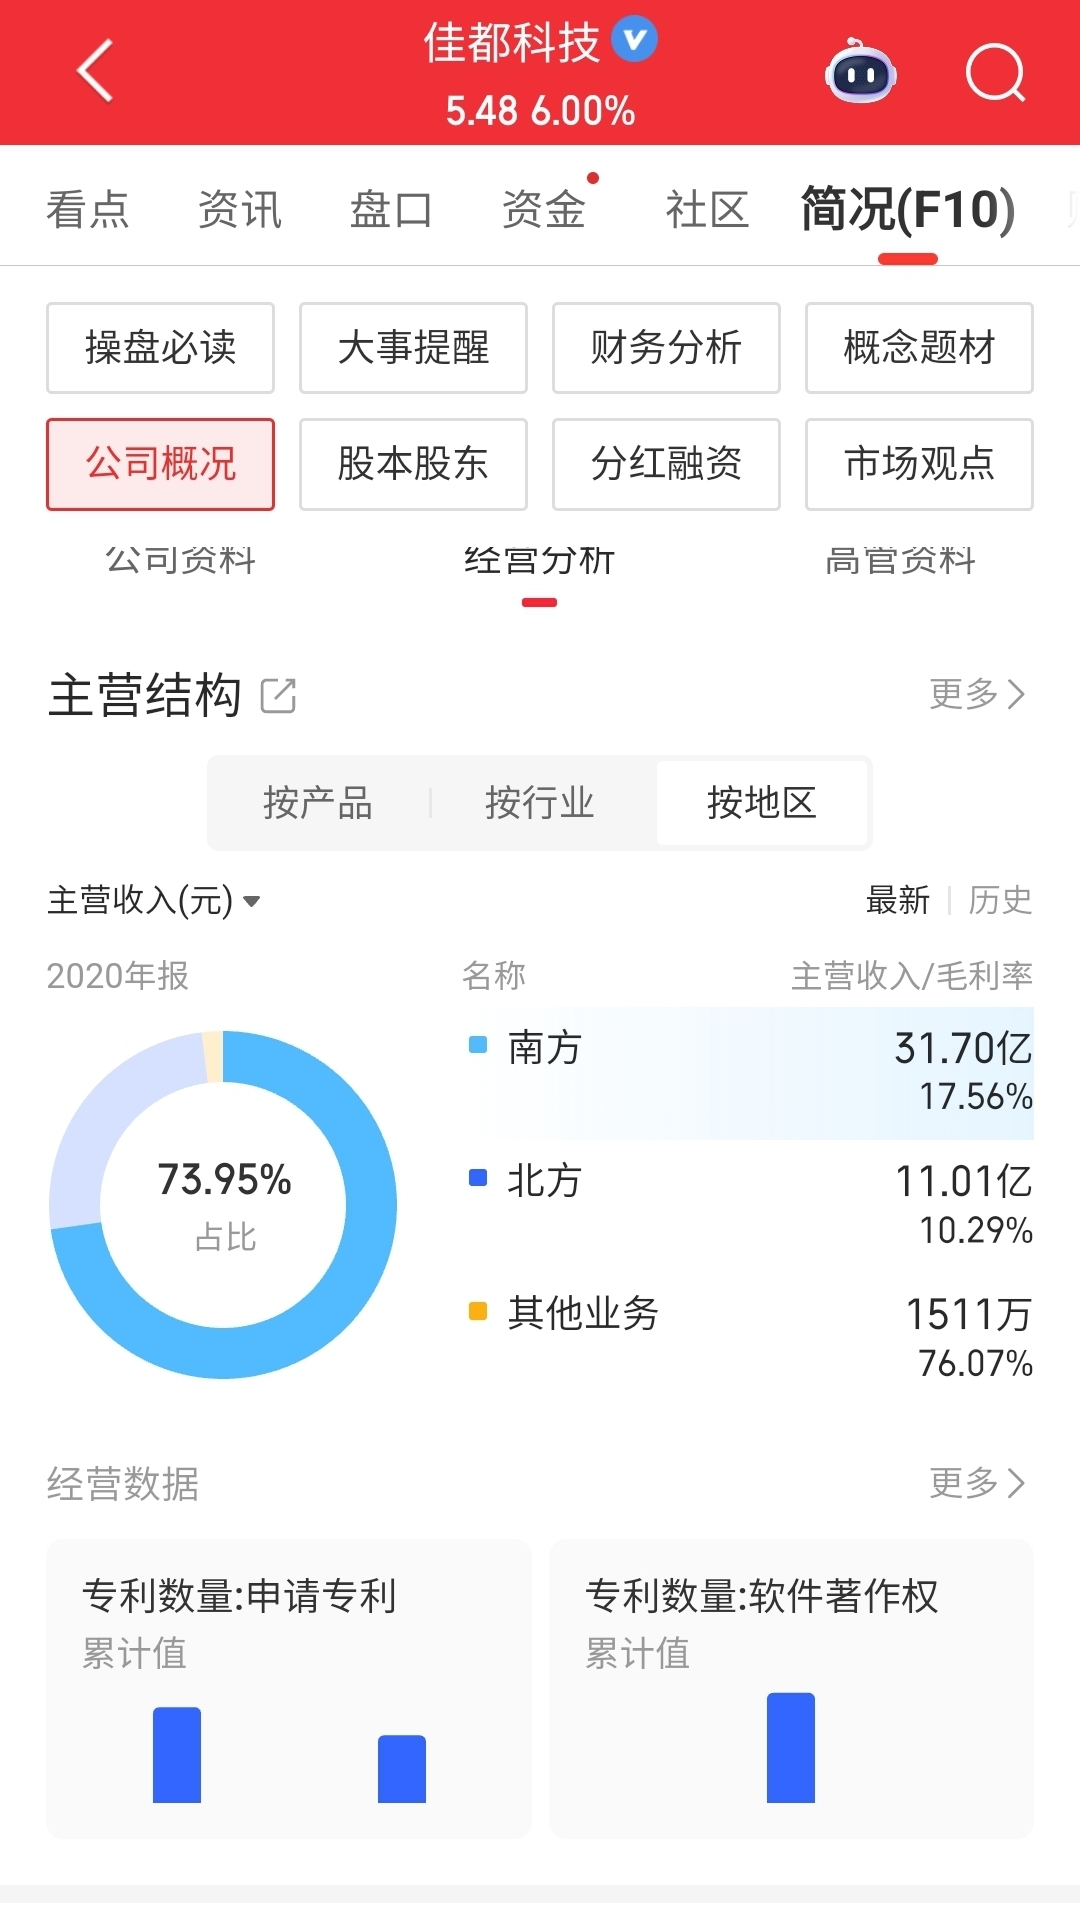Viewport: 1080px width, 1918px height.
Task: Open the 专利数量:软件著作权 chart card
Action: (x=791, y=1689)
